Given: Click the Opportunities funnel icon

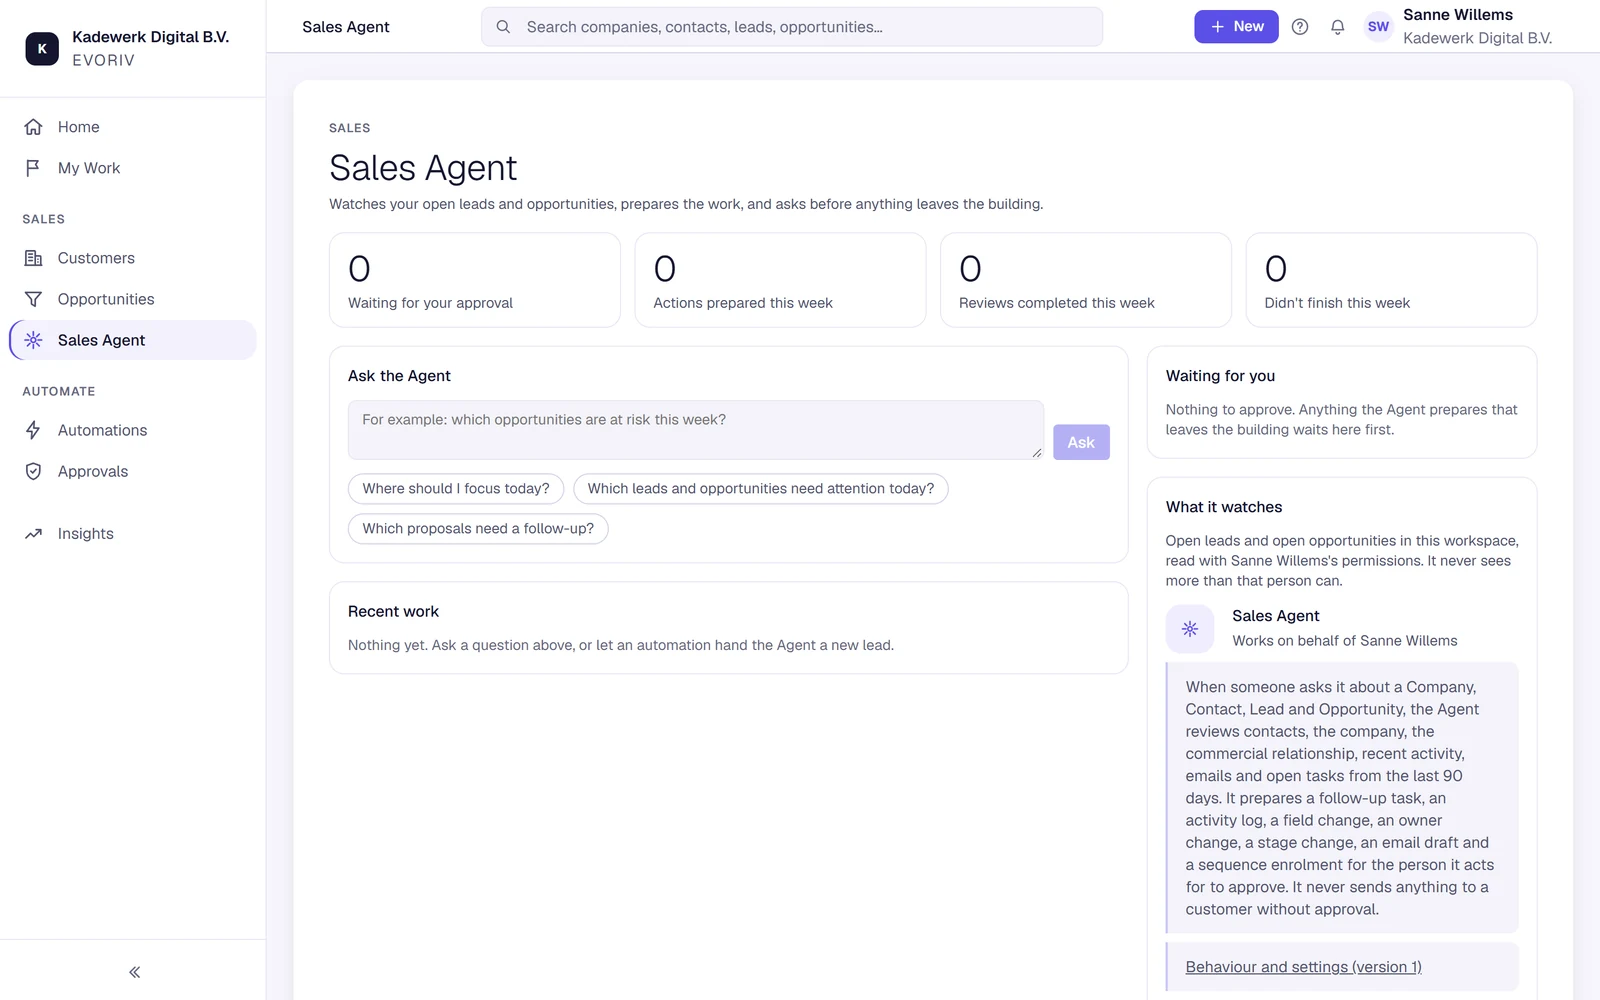Looking at the screenshot, I should (33, 299).
